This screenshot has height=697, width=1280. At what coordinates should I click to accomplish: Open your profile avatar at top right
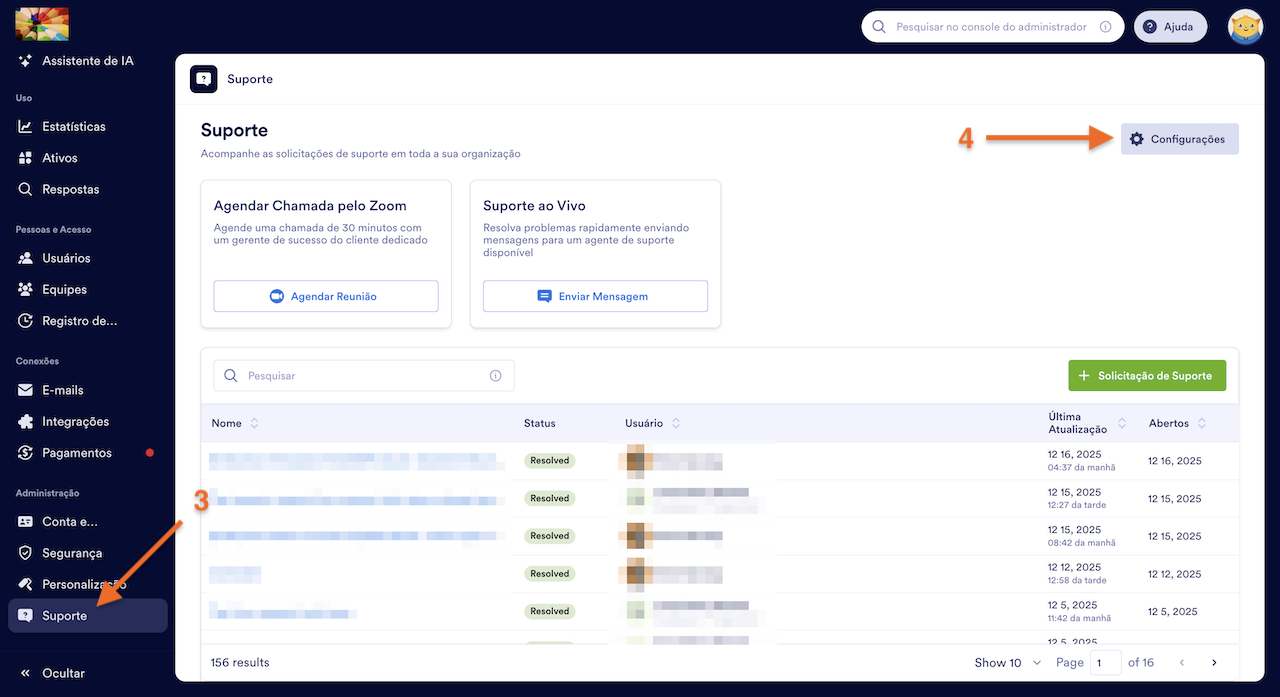1245,26
